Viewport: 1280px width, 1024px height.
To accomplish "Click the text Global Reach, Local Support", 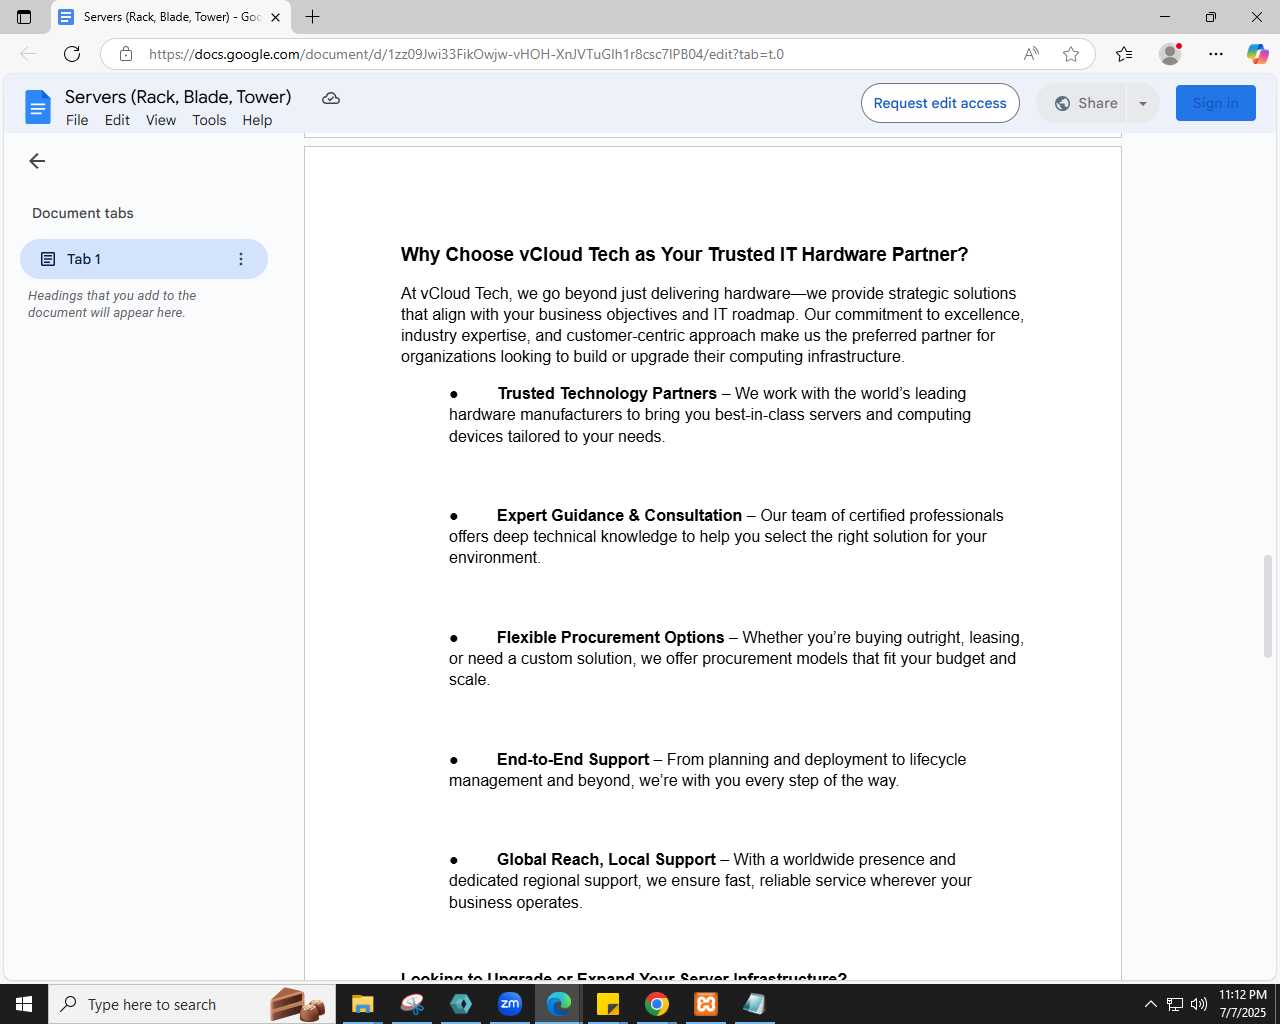I will 606,859.
